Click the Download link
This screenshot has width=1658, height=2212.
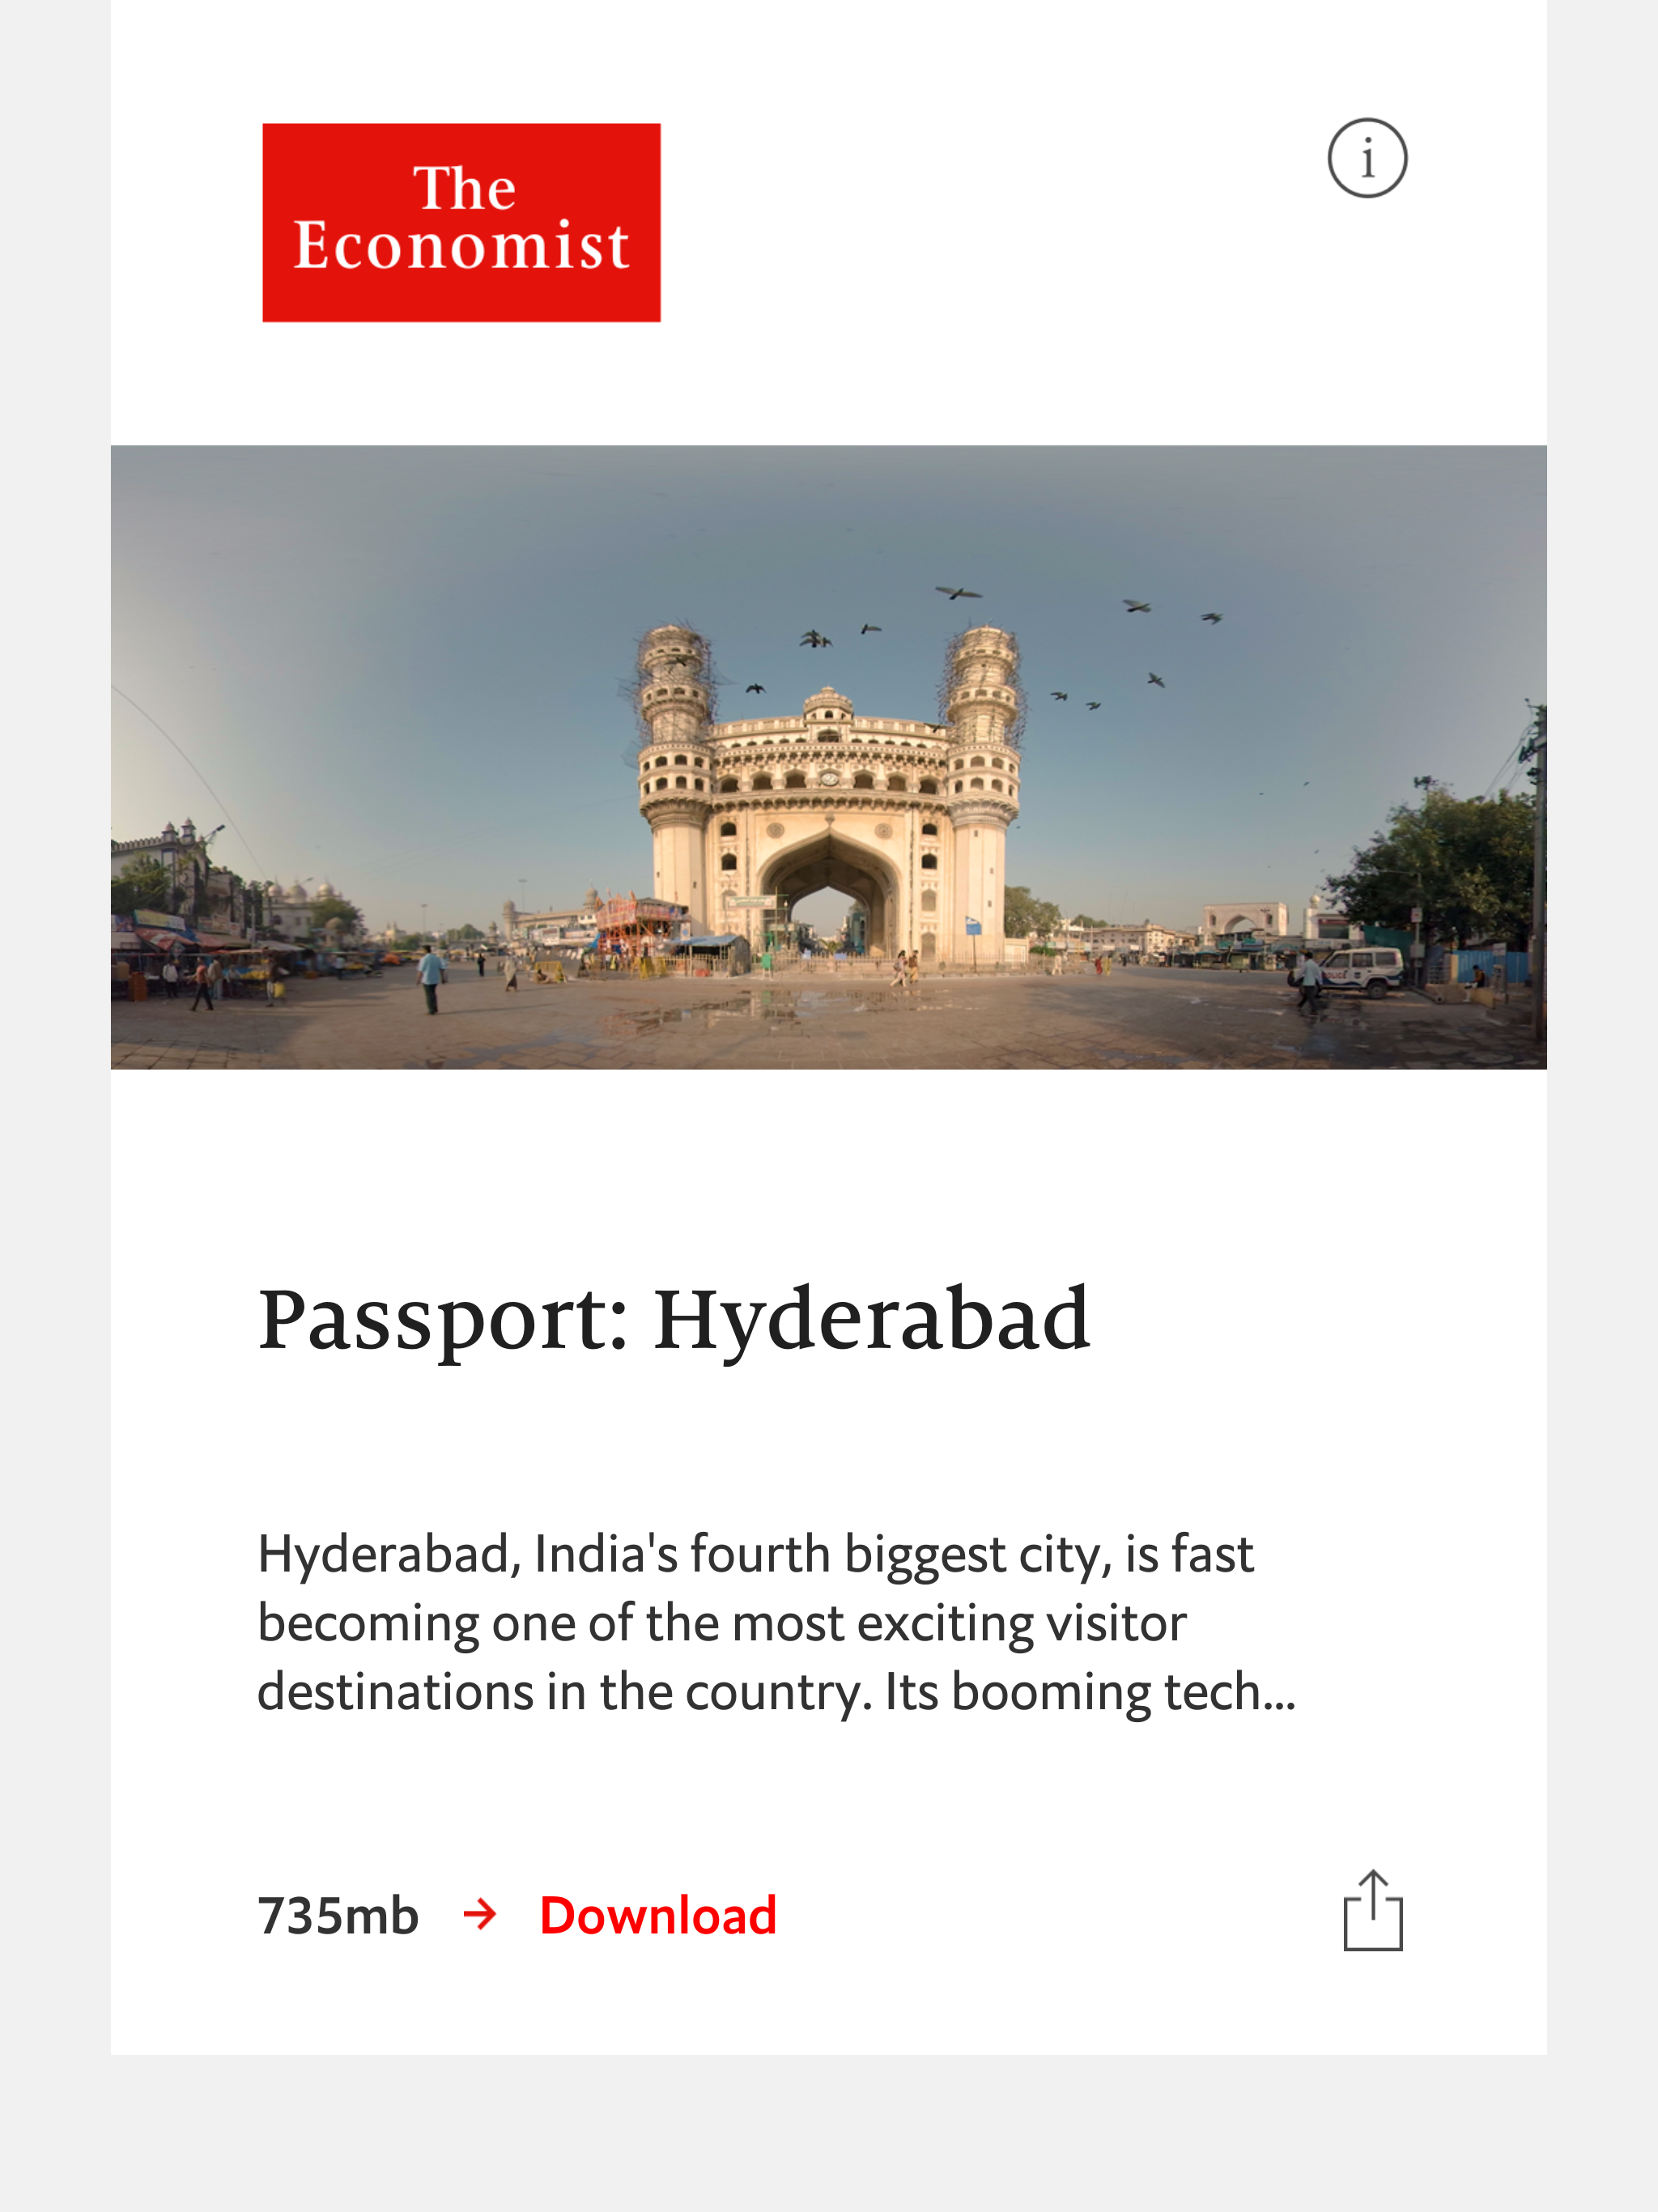[x=657, y=1916]
